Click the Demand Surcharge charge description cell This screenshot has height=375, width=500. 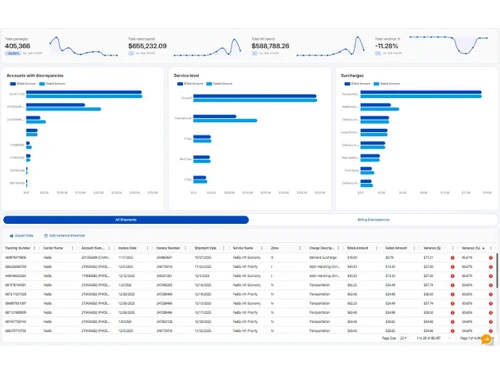(323, 258)
